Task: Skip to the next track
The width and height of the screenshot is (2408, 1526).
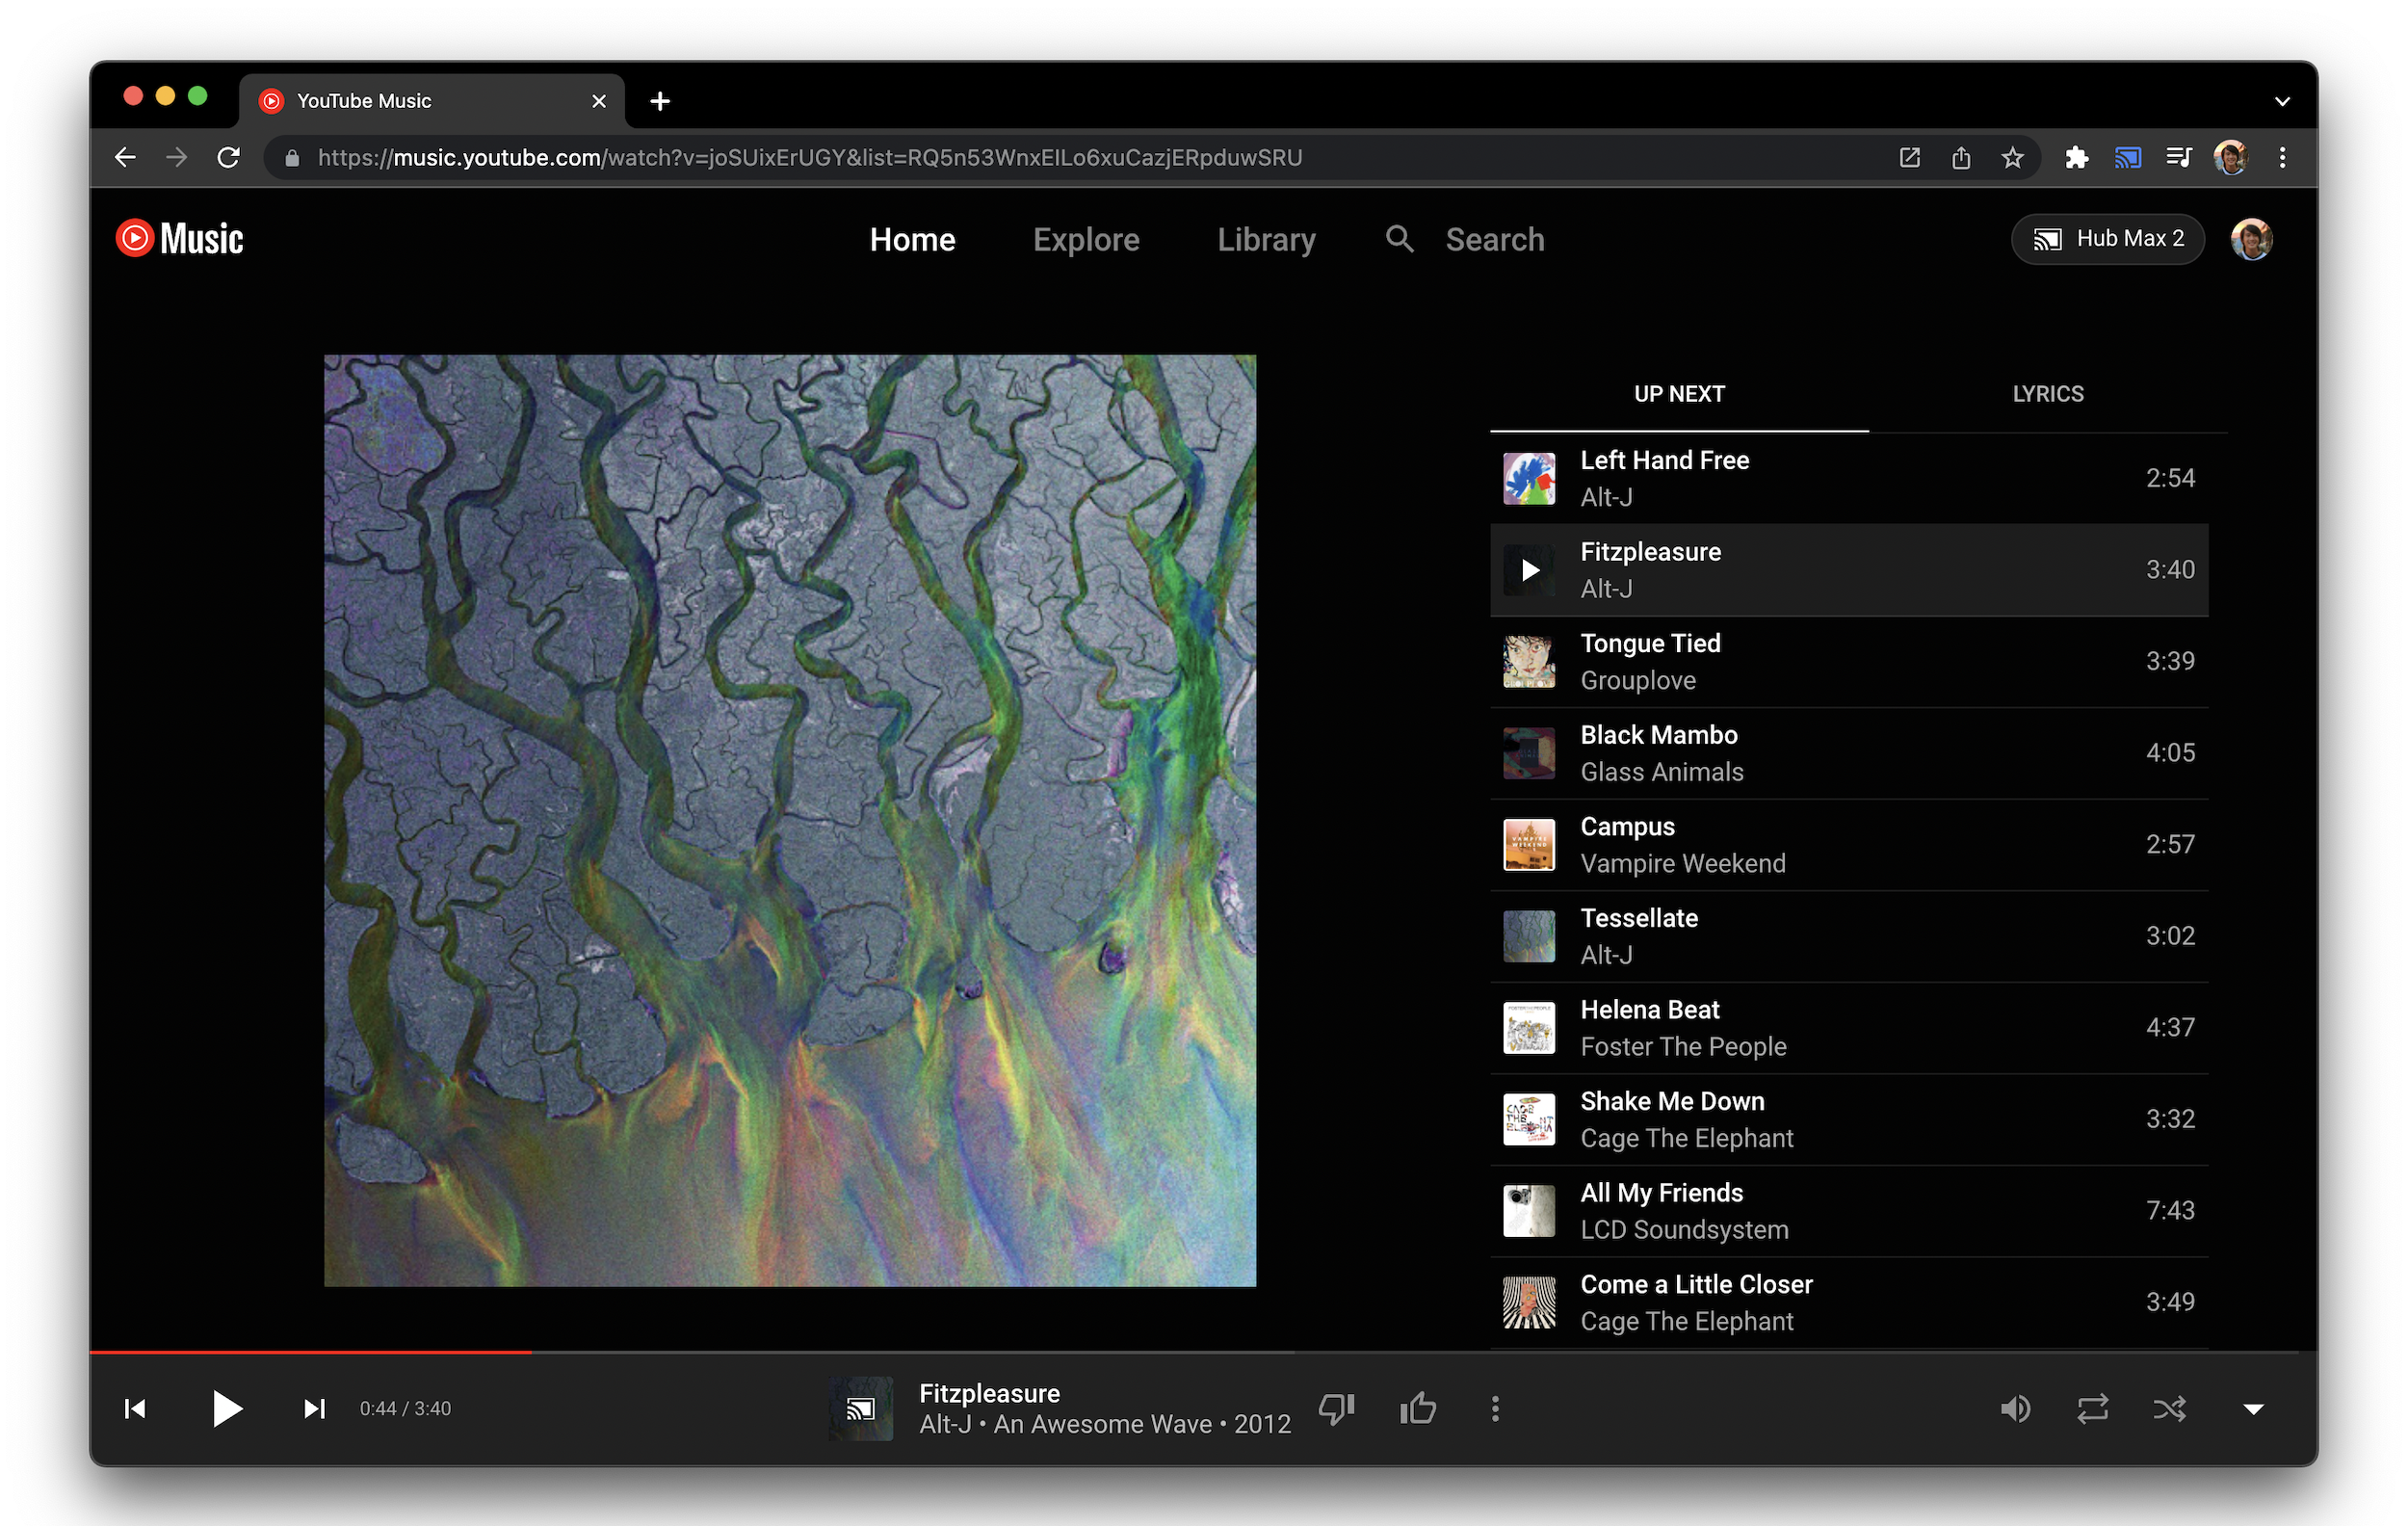Action: (x=314, y=1408)
